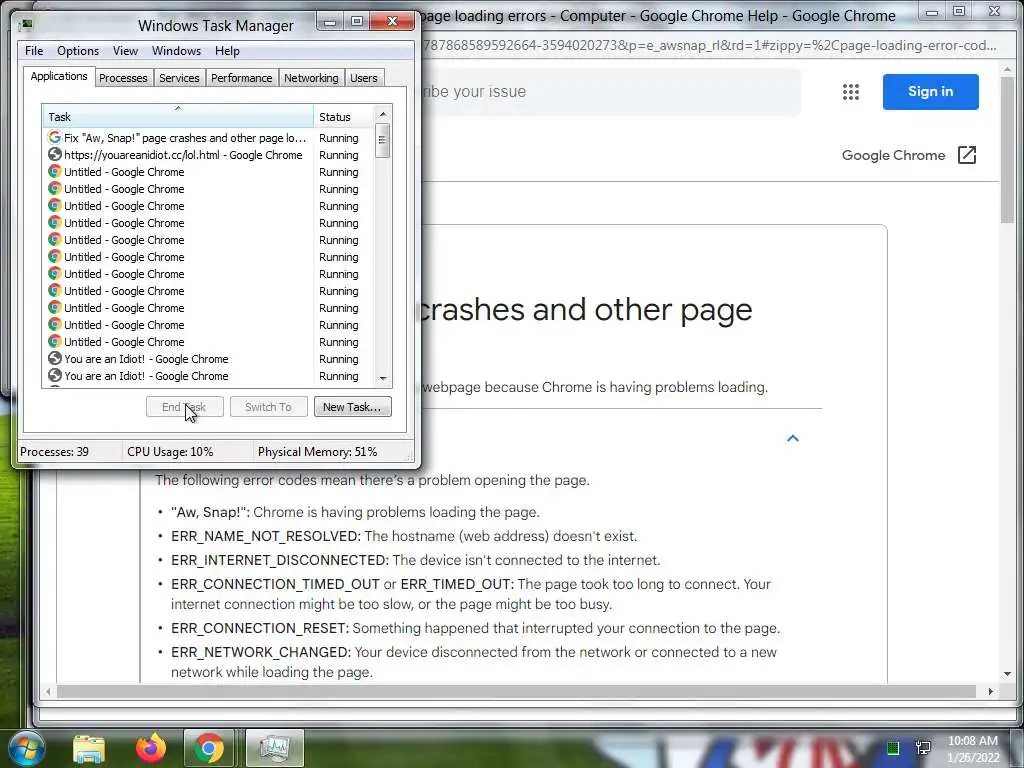This screenshot has height=768, width=1024.
Task: Click the blue Sign in button
Action: (x=931, y=92)
